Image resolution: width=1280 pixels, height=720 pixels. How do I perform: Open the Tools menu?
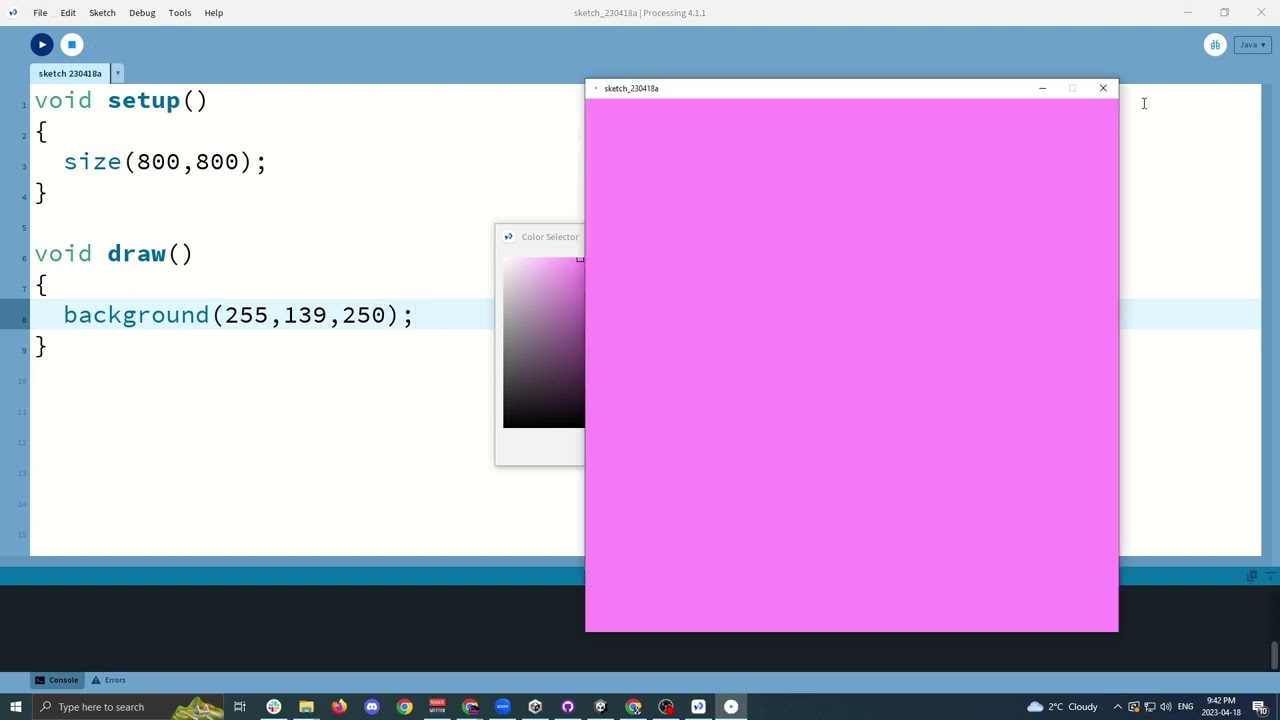click(180, 13)
